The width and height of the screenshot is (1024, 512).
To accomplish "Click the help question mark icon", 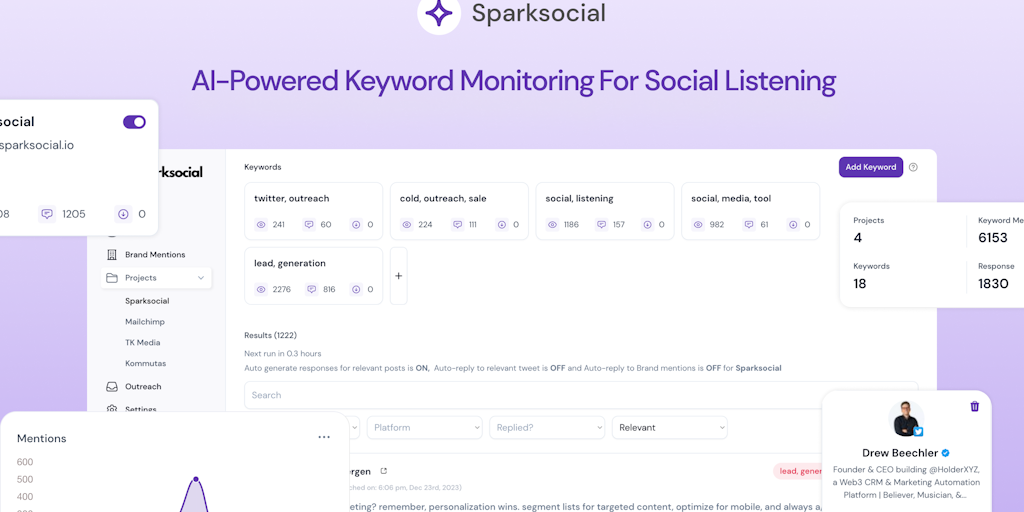I will tap(913, 167).
